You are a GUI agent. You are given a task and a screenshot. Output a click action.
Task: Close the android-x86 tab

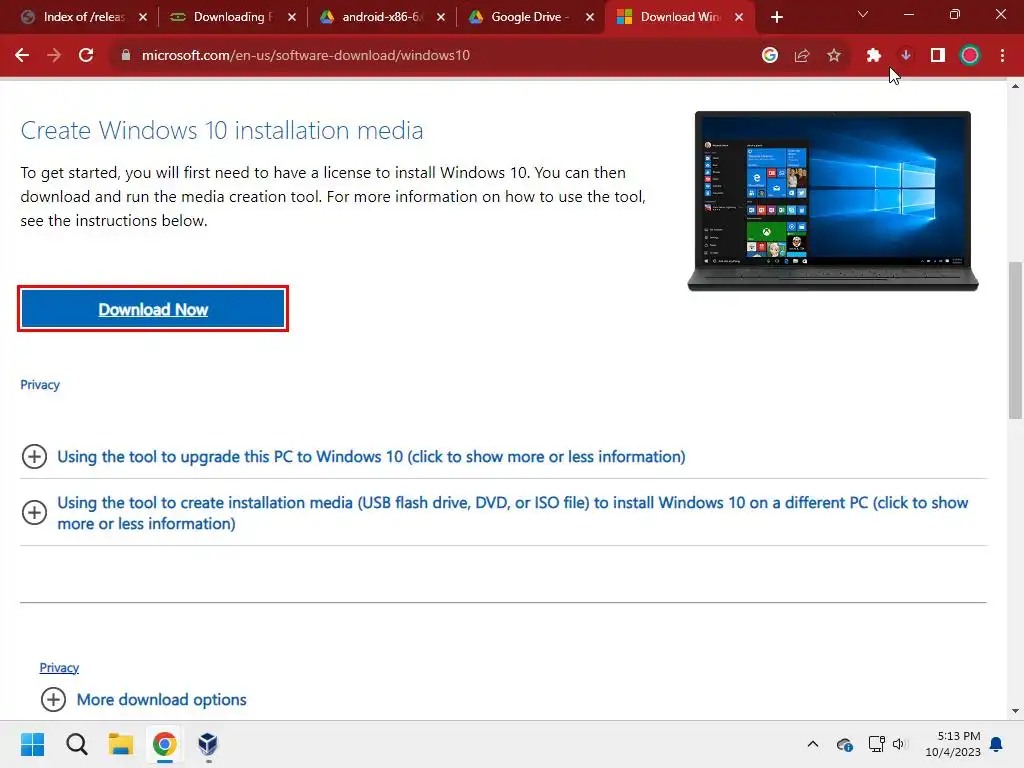(x=441, y=17)
